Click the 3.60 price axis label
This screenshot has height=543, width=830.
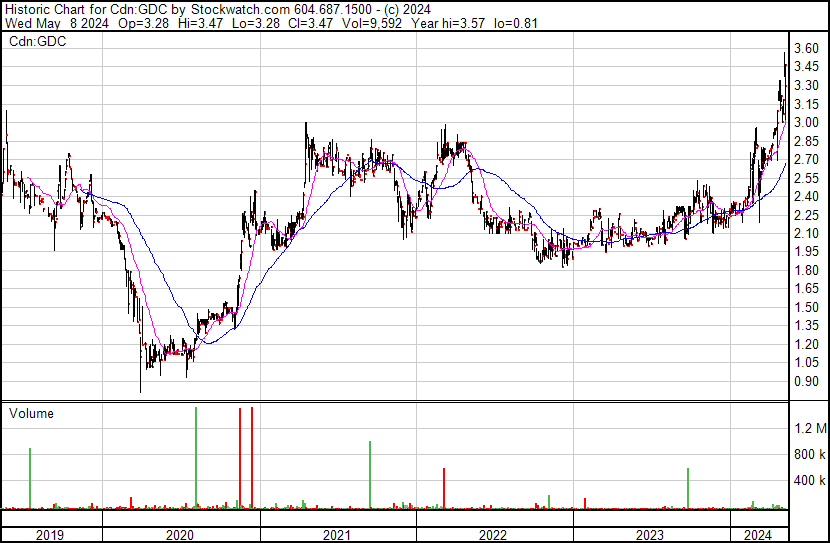tap(806, 48)
